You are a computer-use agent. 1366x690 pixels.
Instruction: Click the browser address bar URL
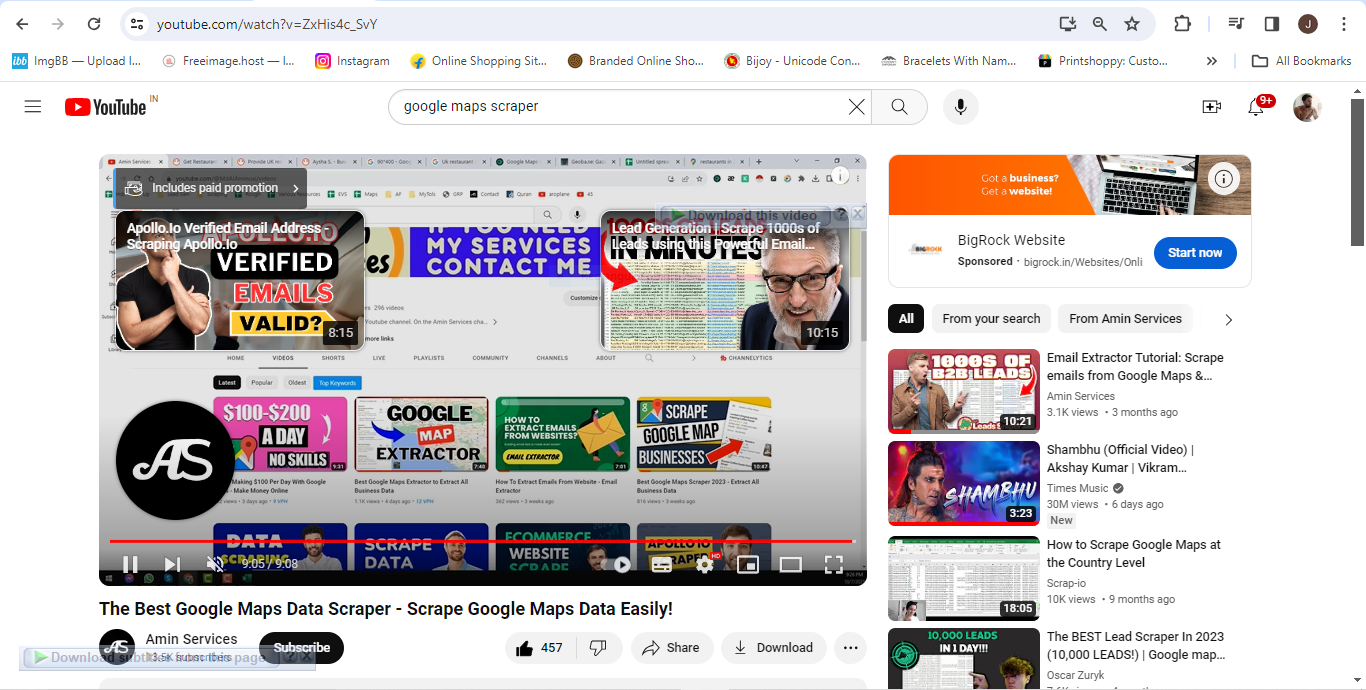(x=267, y=24)
